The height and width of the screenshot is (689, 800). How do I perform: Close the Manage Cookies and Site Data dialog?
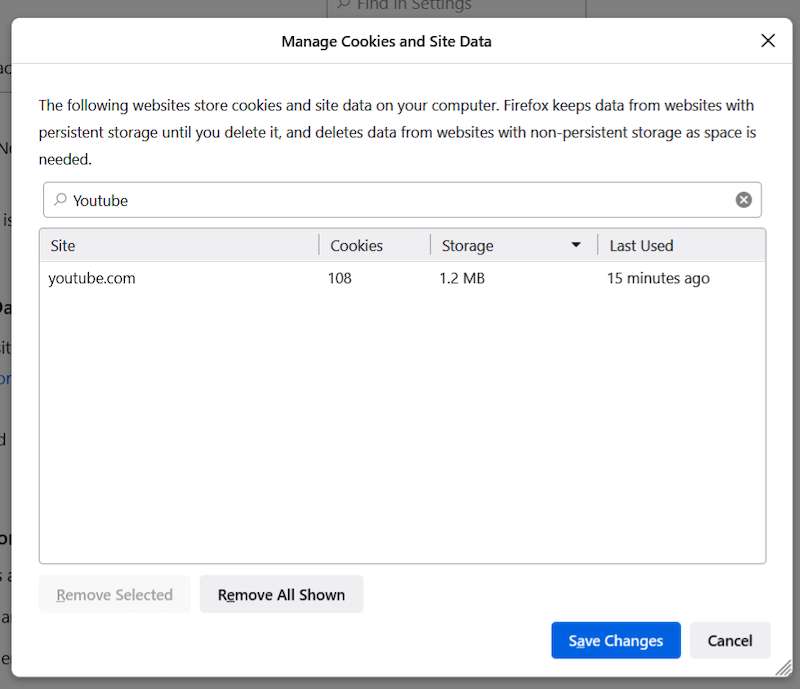pyautogui.click(x=768, y=41)
